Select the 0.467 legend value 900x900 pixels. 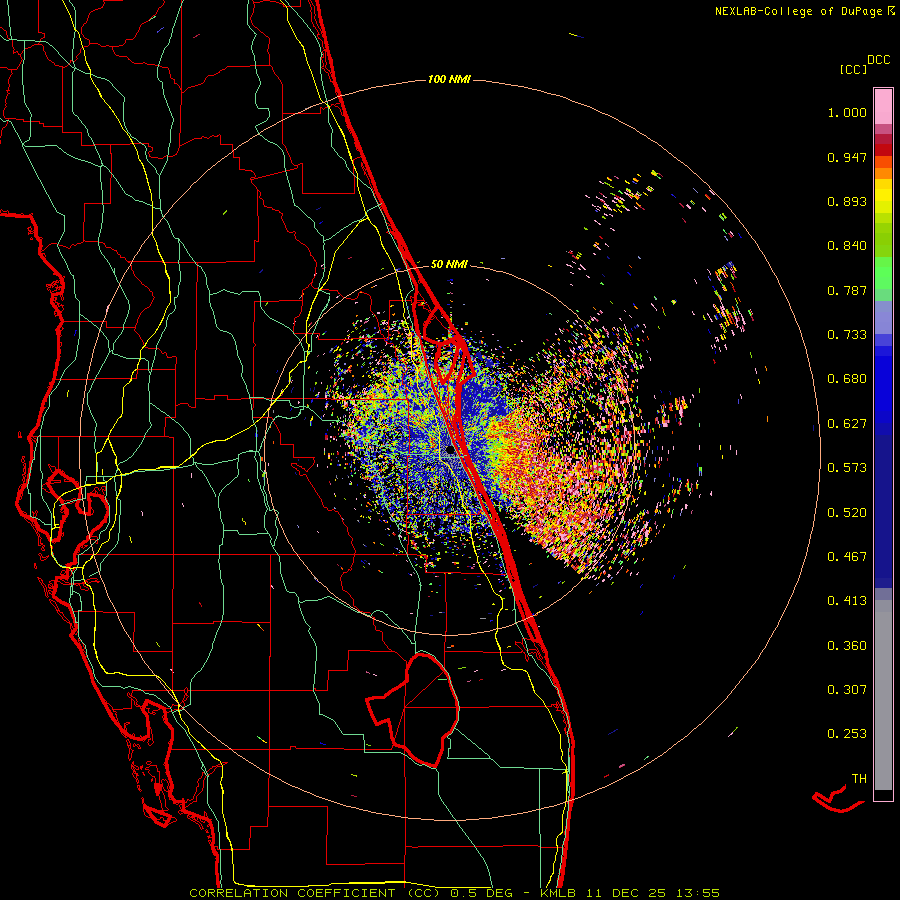[x=847, y=557]
